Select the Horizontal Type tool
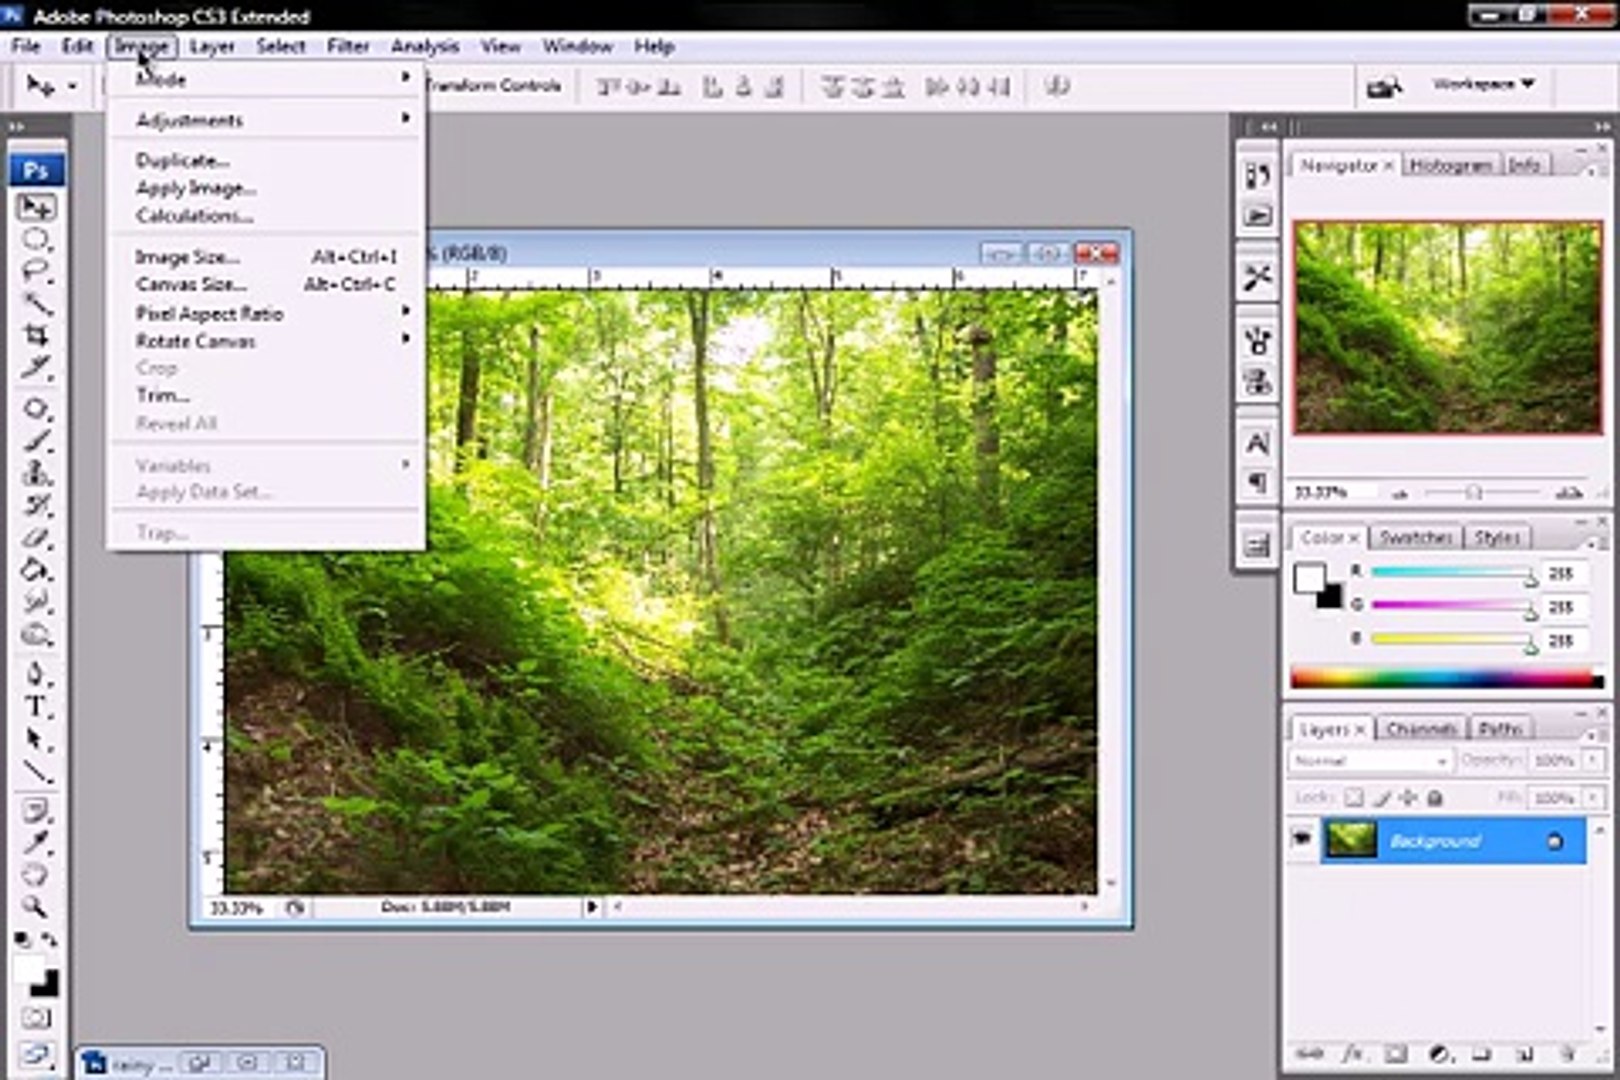Viewport: 1620px width, 1080px height. tap(36, 707)
